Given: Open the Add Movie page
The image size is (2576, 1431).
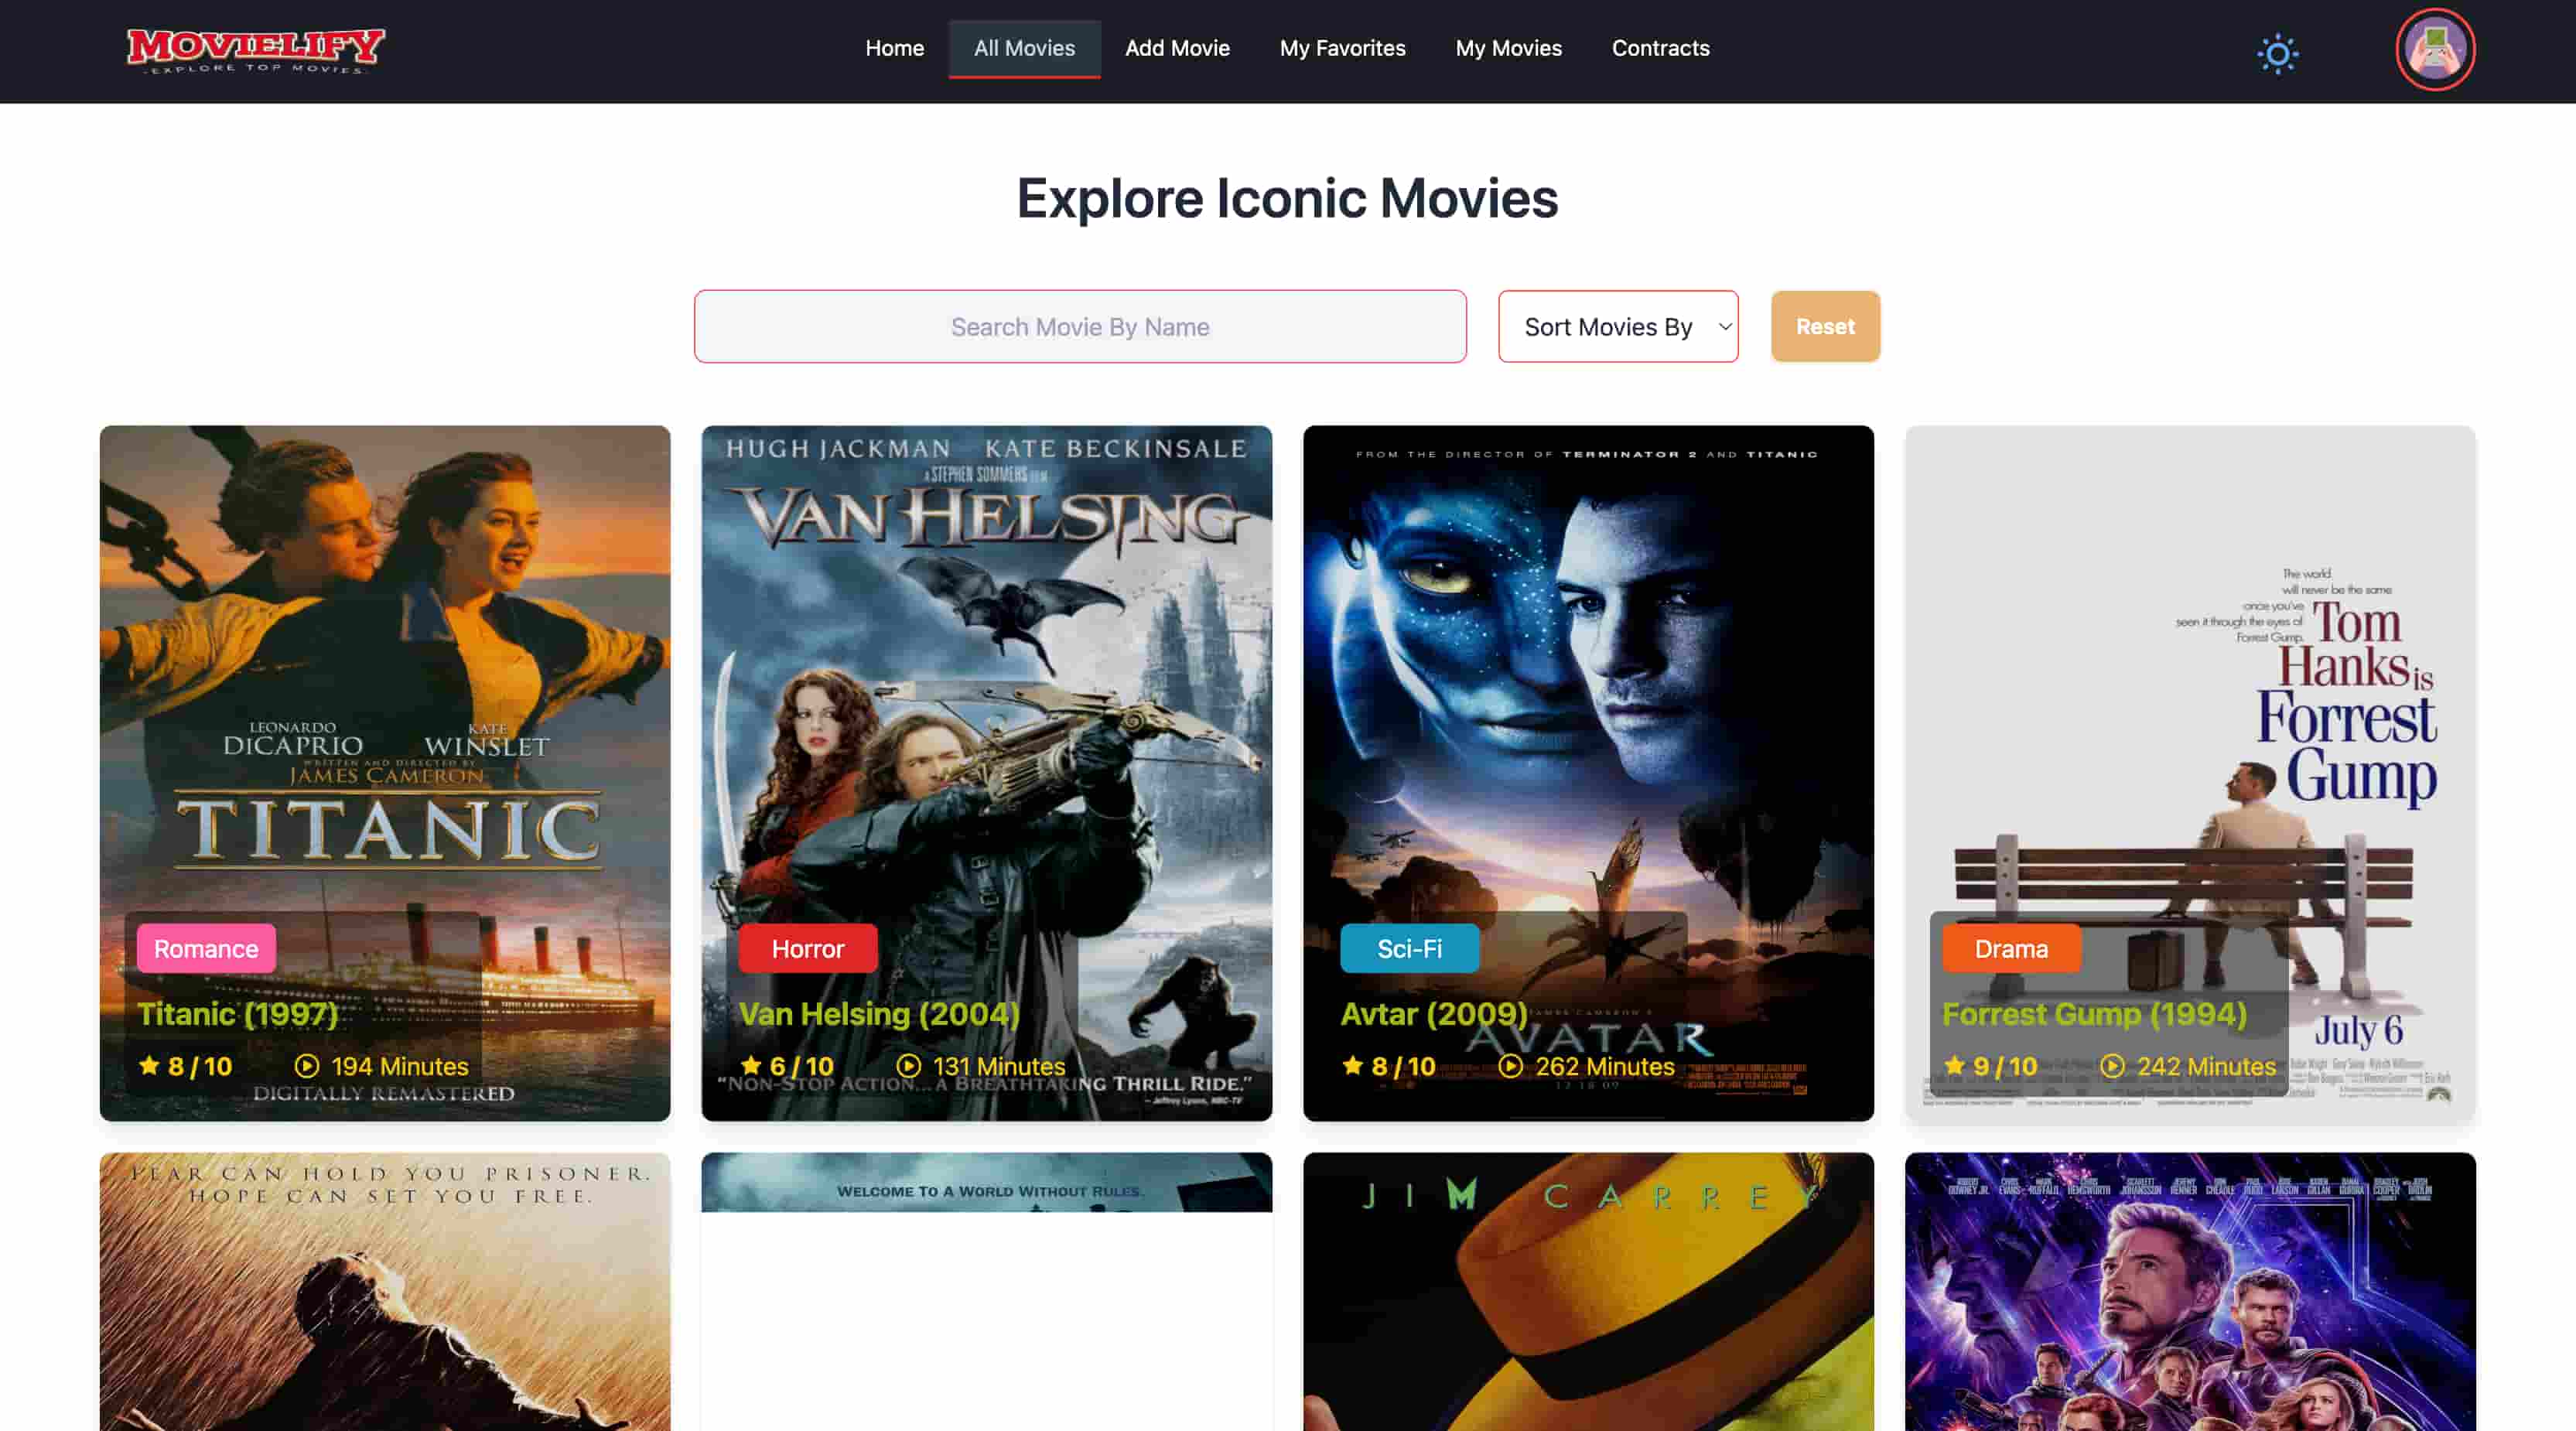Looking at the screenshot, I should pos(1177,48).
